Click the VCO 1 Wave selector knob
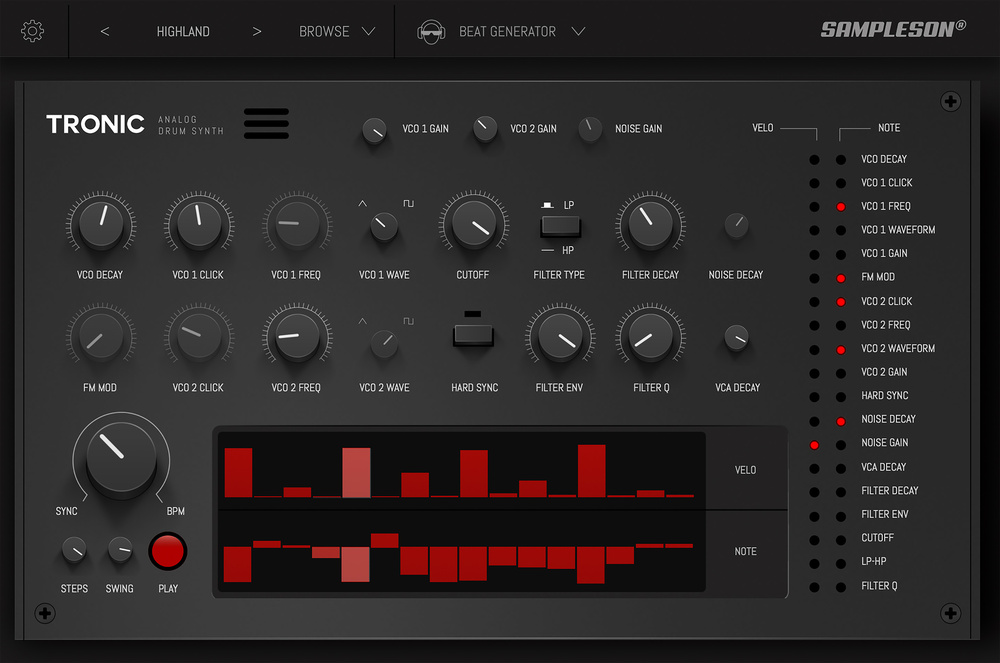The height and width of the screenshot is (663, 1000). 384,226
